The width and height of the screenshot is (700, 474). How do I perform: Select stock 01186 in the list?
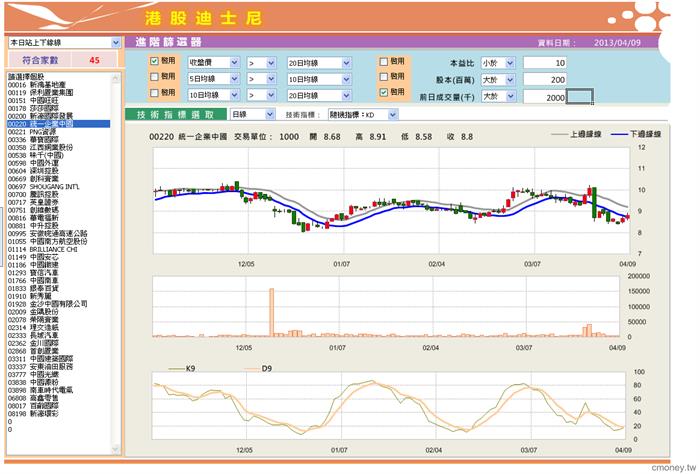58,265
